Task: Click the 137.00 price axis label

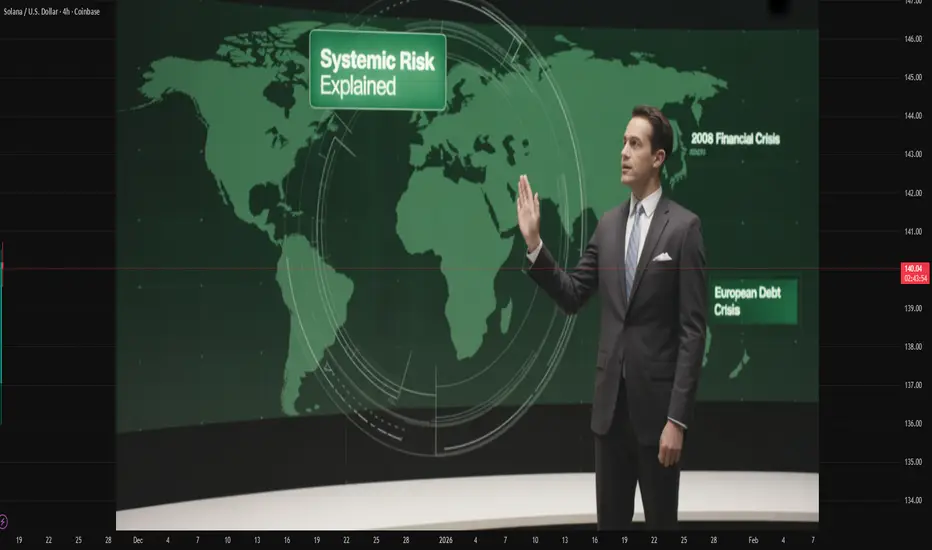Action: coord(913,385)
